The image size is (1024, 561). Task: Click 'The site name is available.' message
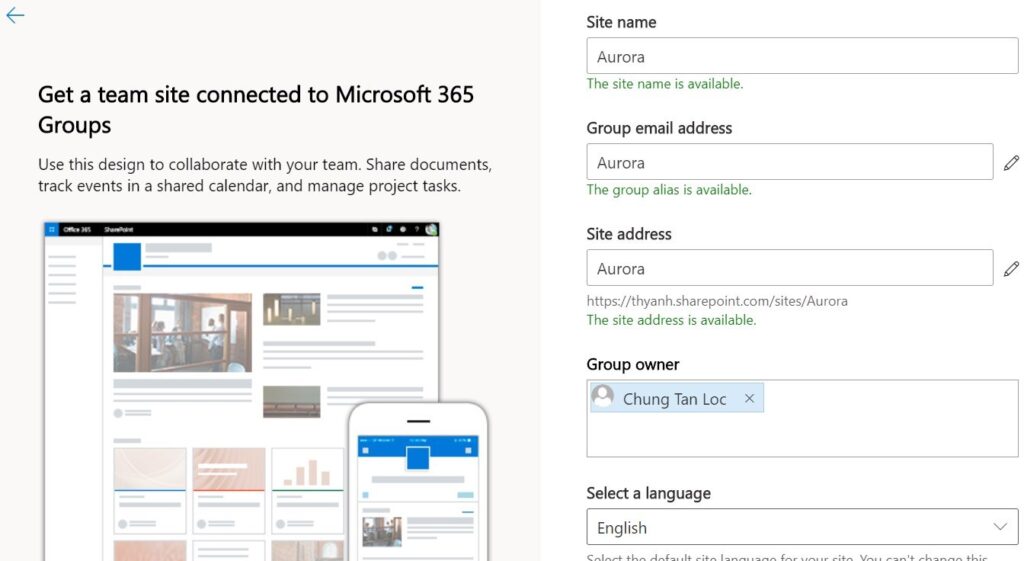pyautogui.click(x=665, y=84)
